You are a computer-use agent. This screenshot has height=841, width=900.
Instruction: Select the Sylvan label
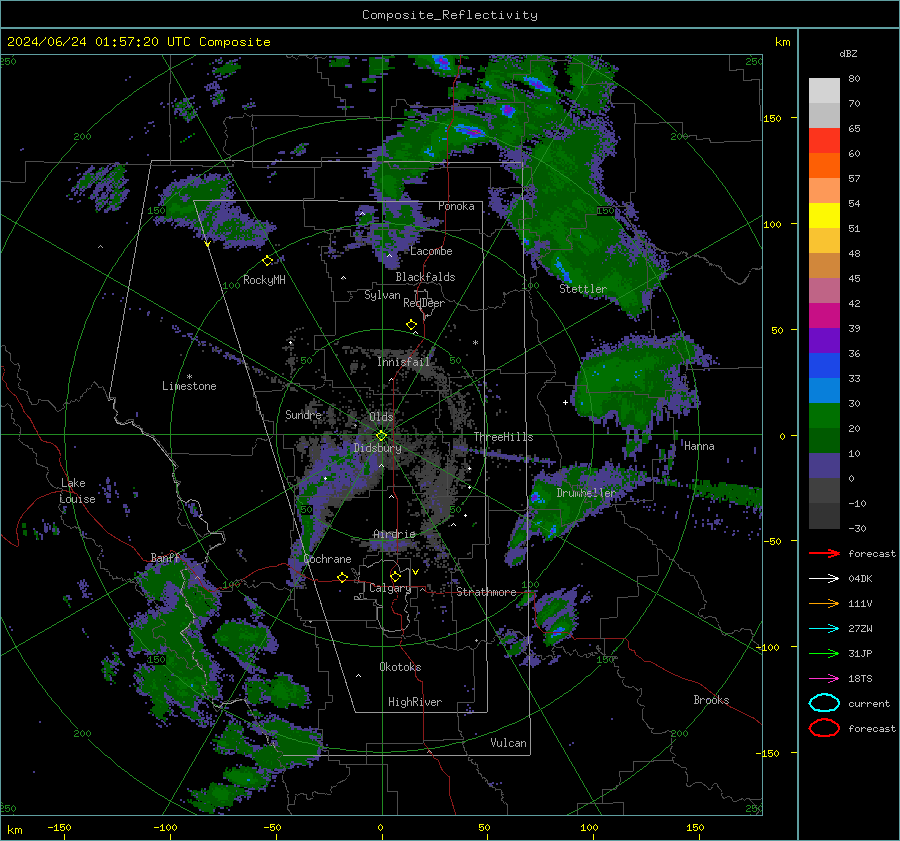[x=382, y=295]
